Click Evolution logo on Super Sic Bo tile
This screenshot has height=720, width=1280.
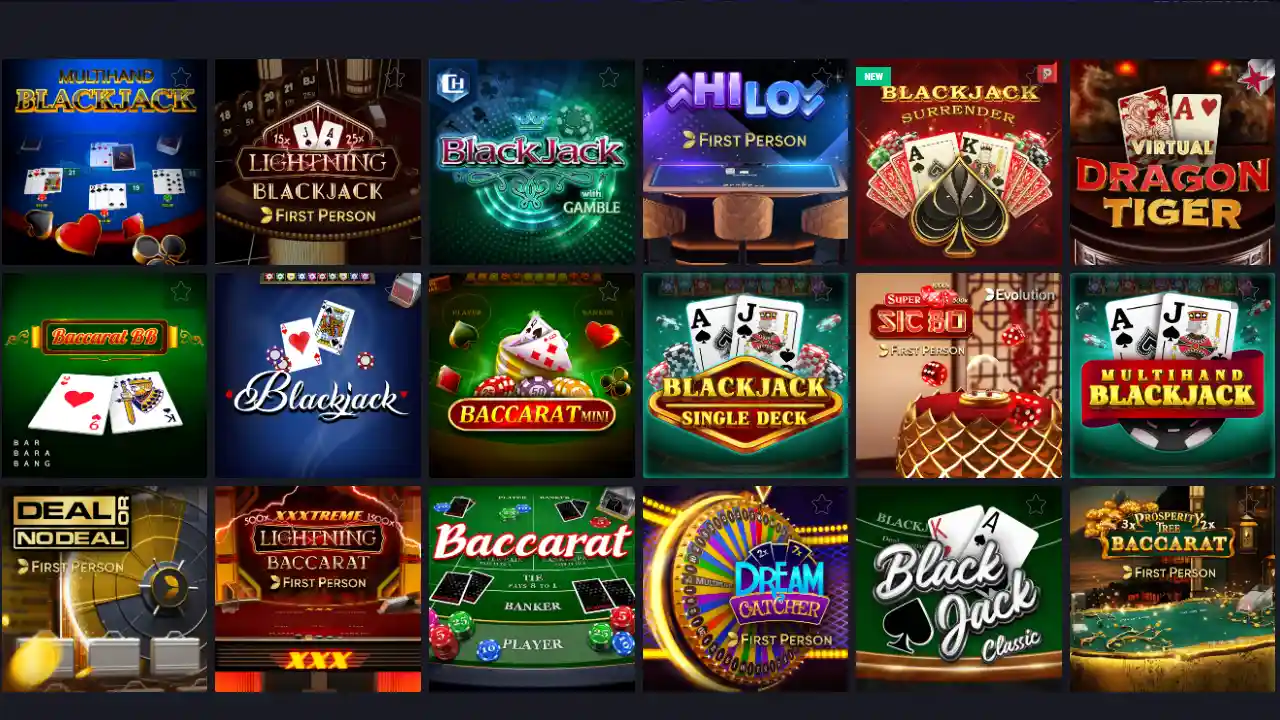(1020, 295)
